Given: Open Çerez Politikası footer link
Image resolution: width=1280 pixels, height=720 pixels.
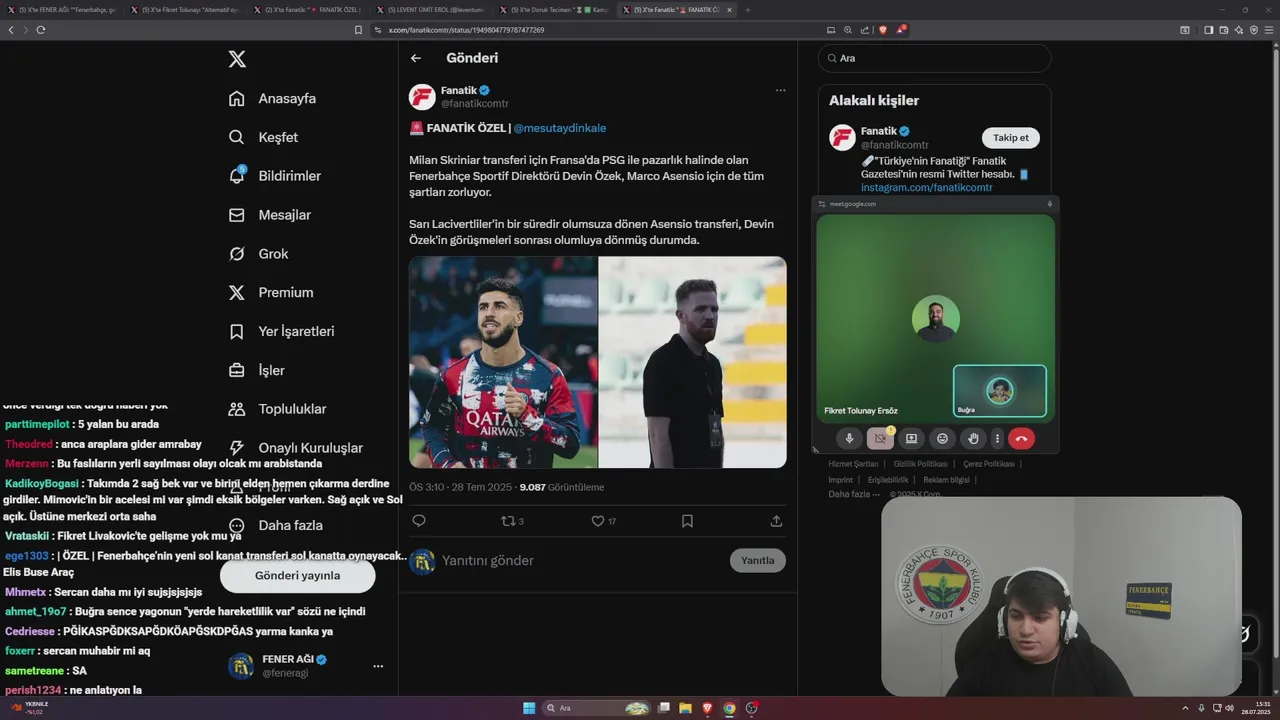Looking at the screenshot, I should (x=989, y=464).
